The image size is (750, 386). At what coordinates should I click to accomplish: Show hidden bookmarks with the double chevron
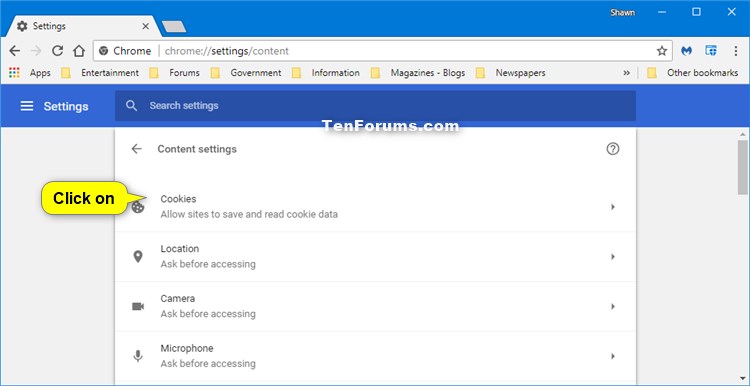click(x=626, y=73)
